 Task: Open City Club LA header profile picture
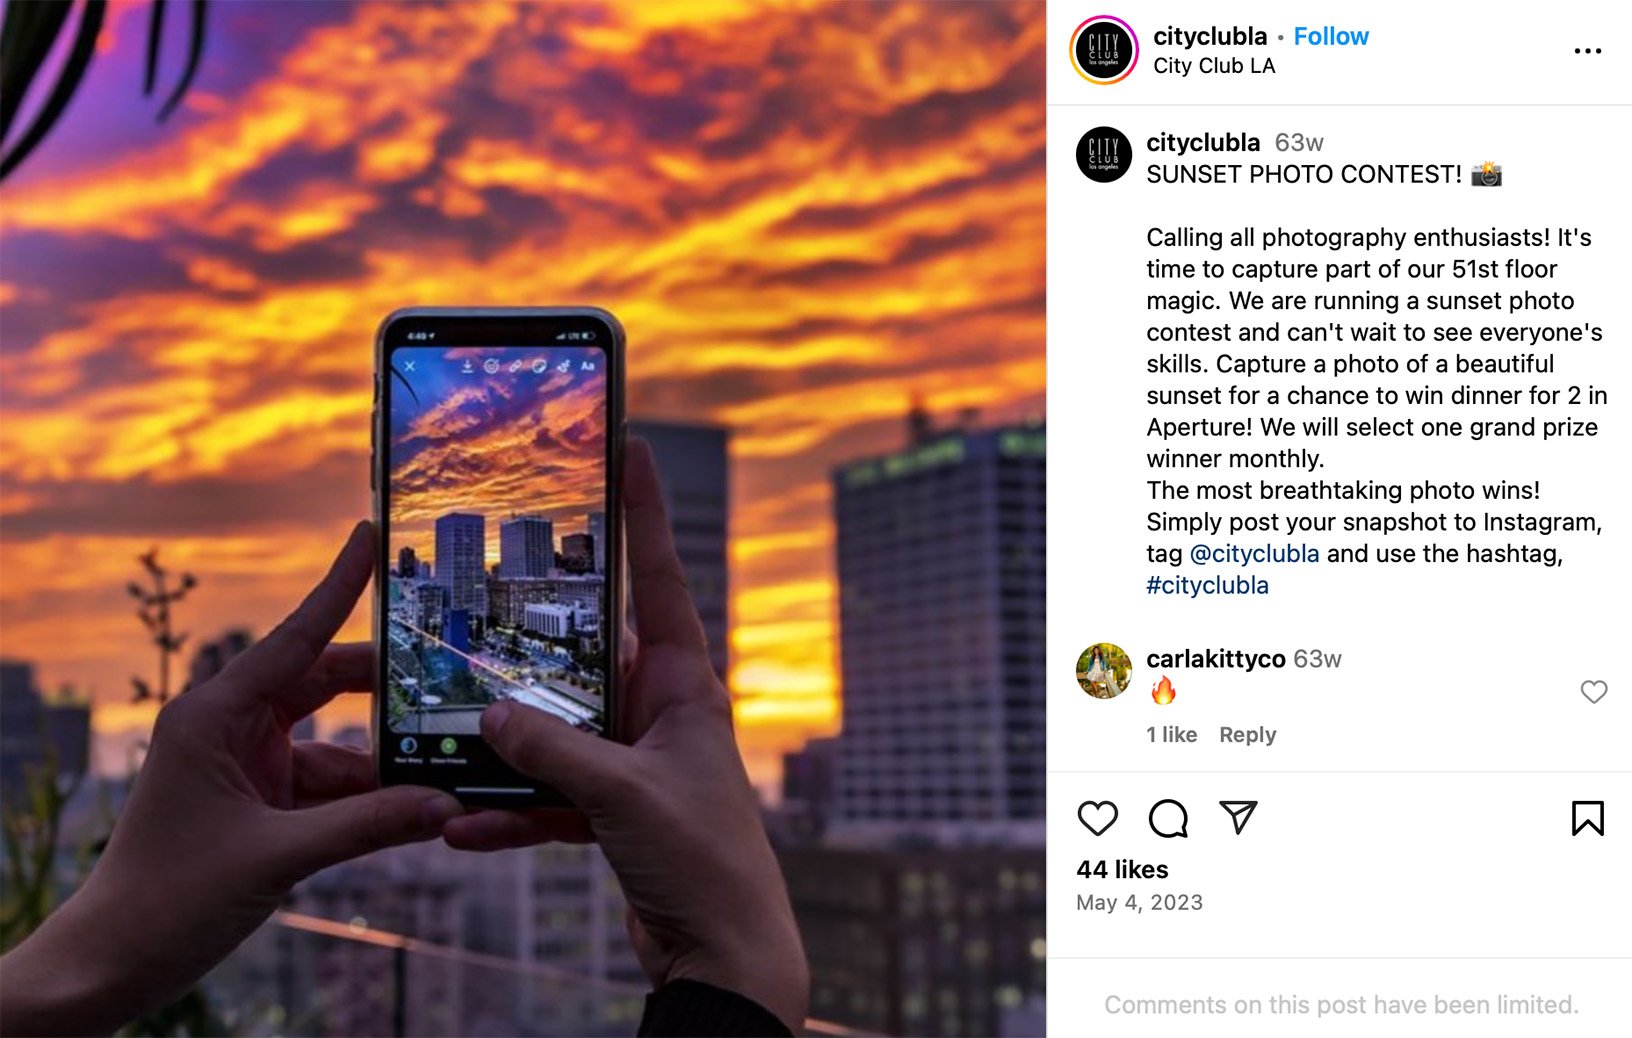coord(1103,50)
